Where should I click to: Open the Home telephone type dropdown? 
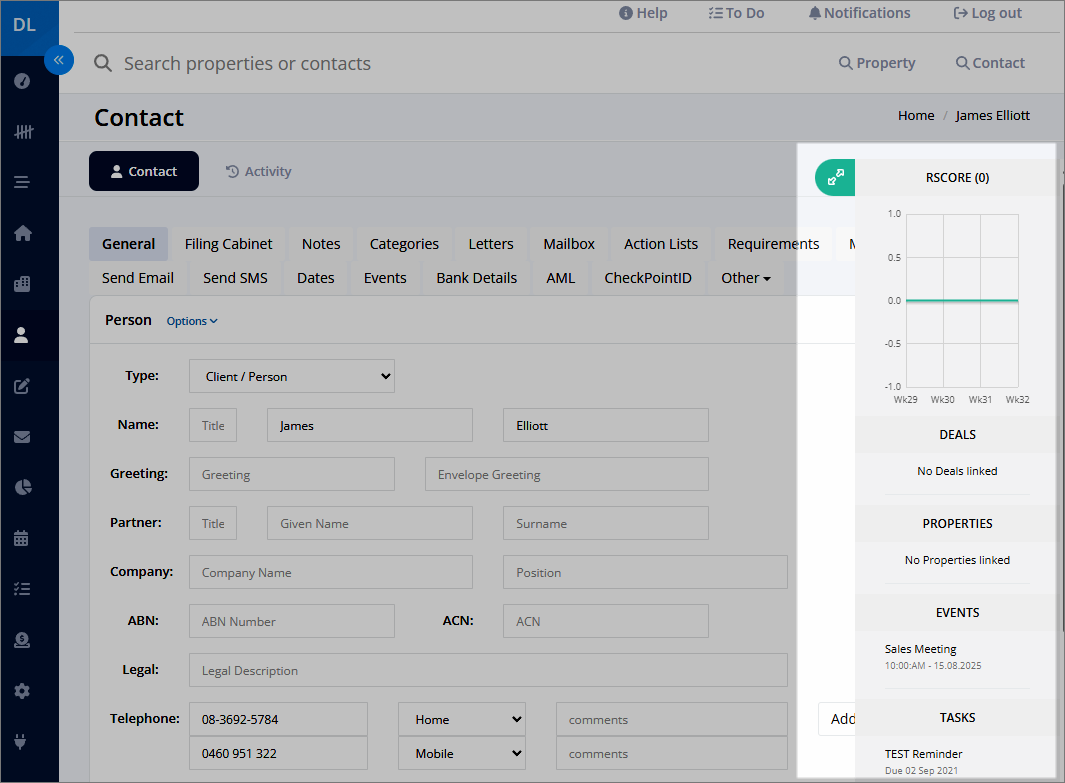coord(462,719)
